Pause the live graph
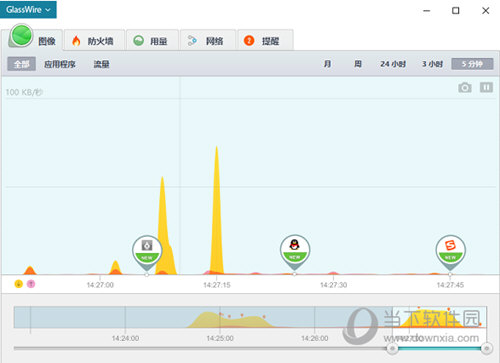The width and height of the screenshot is (500, 363). coord(486,87)
